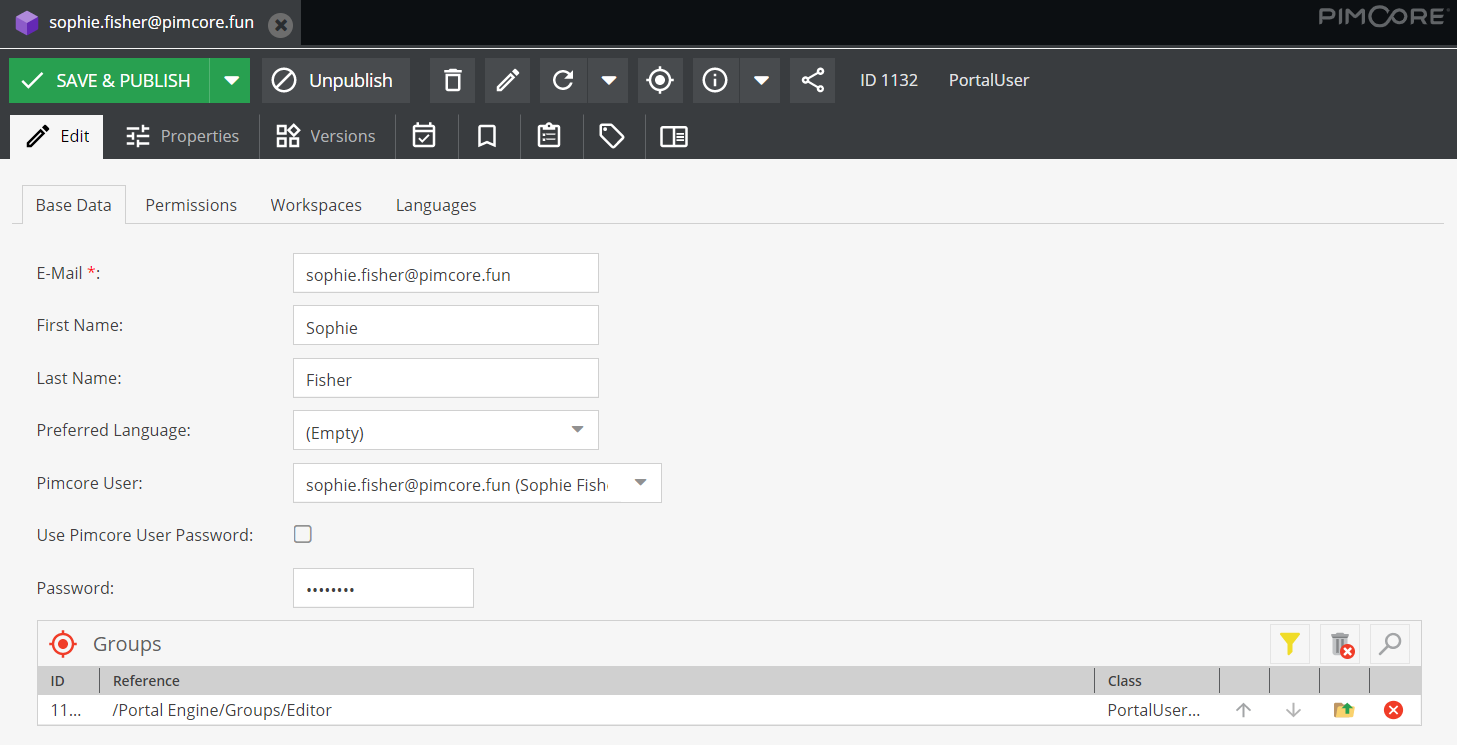Click the First Name input field
Screen dimensions: 1457x745
tap(446, 325)
